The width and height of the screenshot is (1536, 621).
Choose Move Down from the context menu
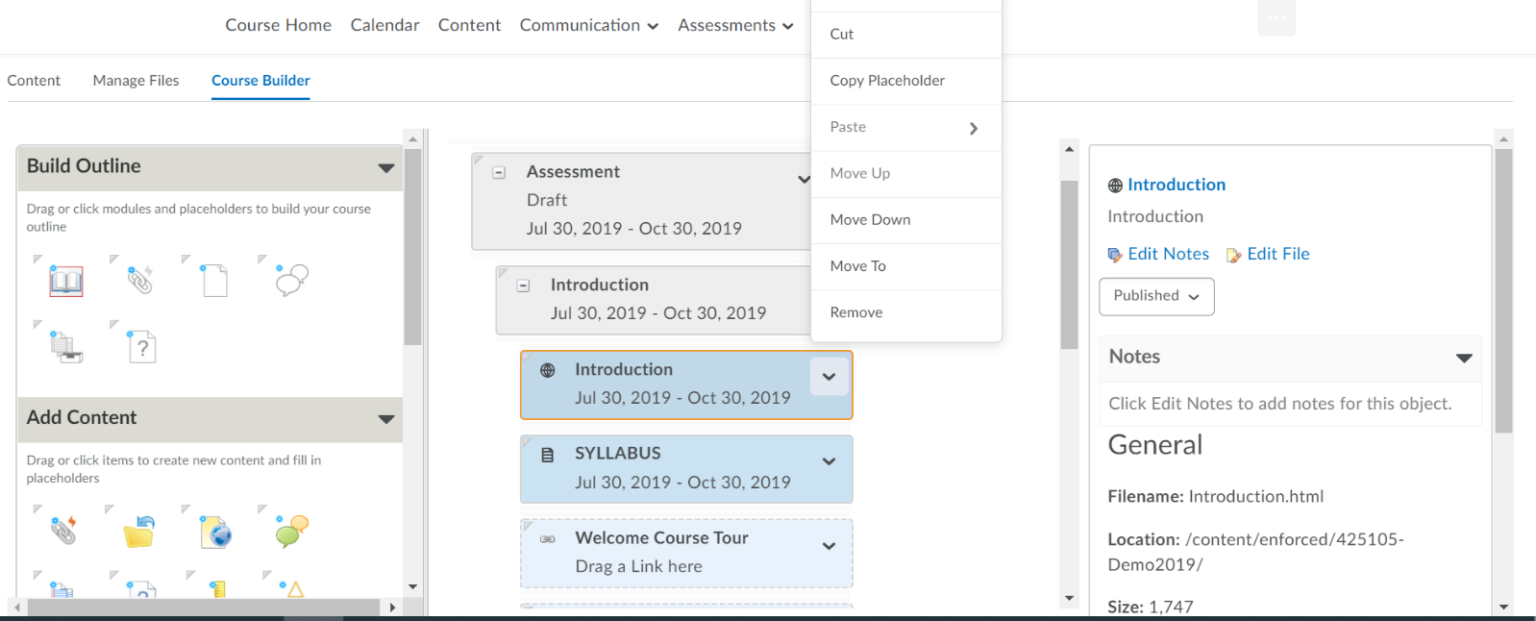869,220
